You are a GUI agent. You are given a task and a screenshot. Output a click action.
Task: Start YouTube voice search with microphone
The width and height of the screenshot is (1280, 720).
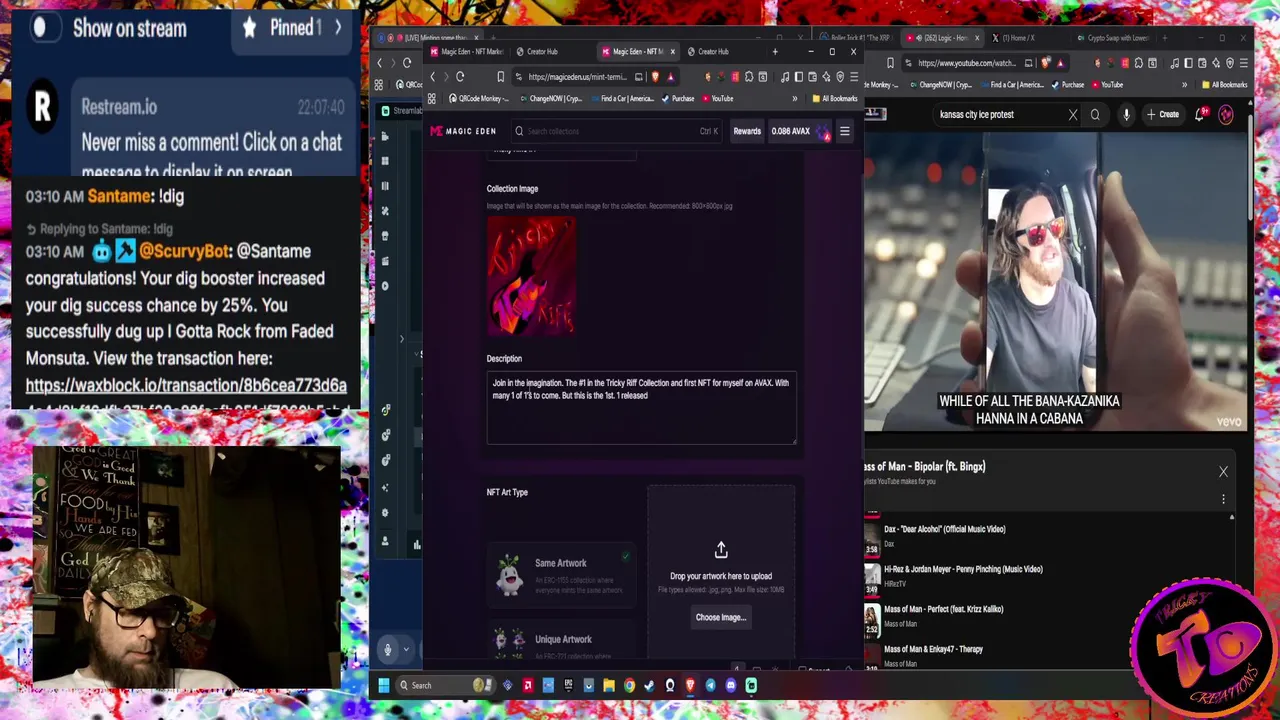tap(1126, 115)
